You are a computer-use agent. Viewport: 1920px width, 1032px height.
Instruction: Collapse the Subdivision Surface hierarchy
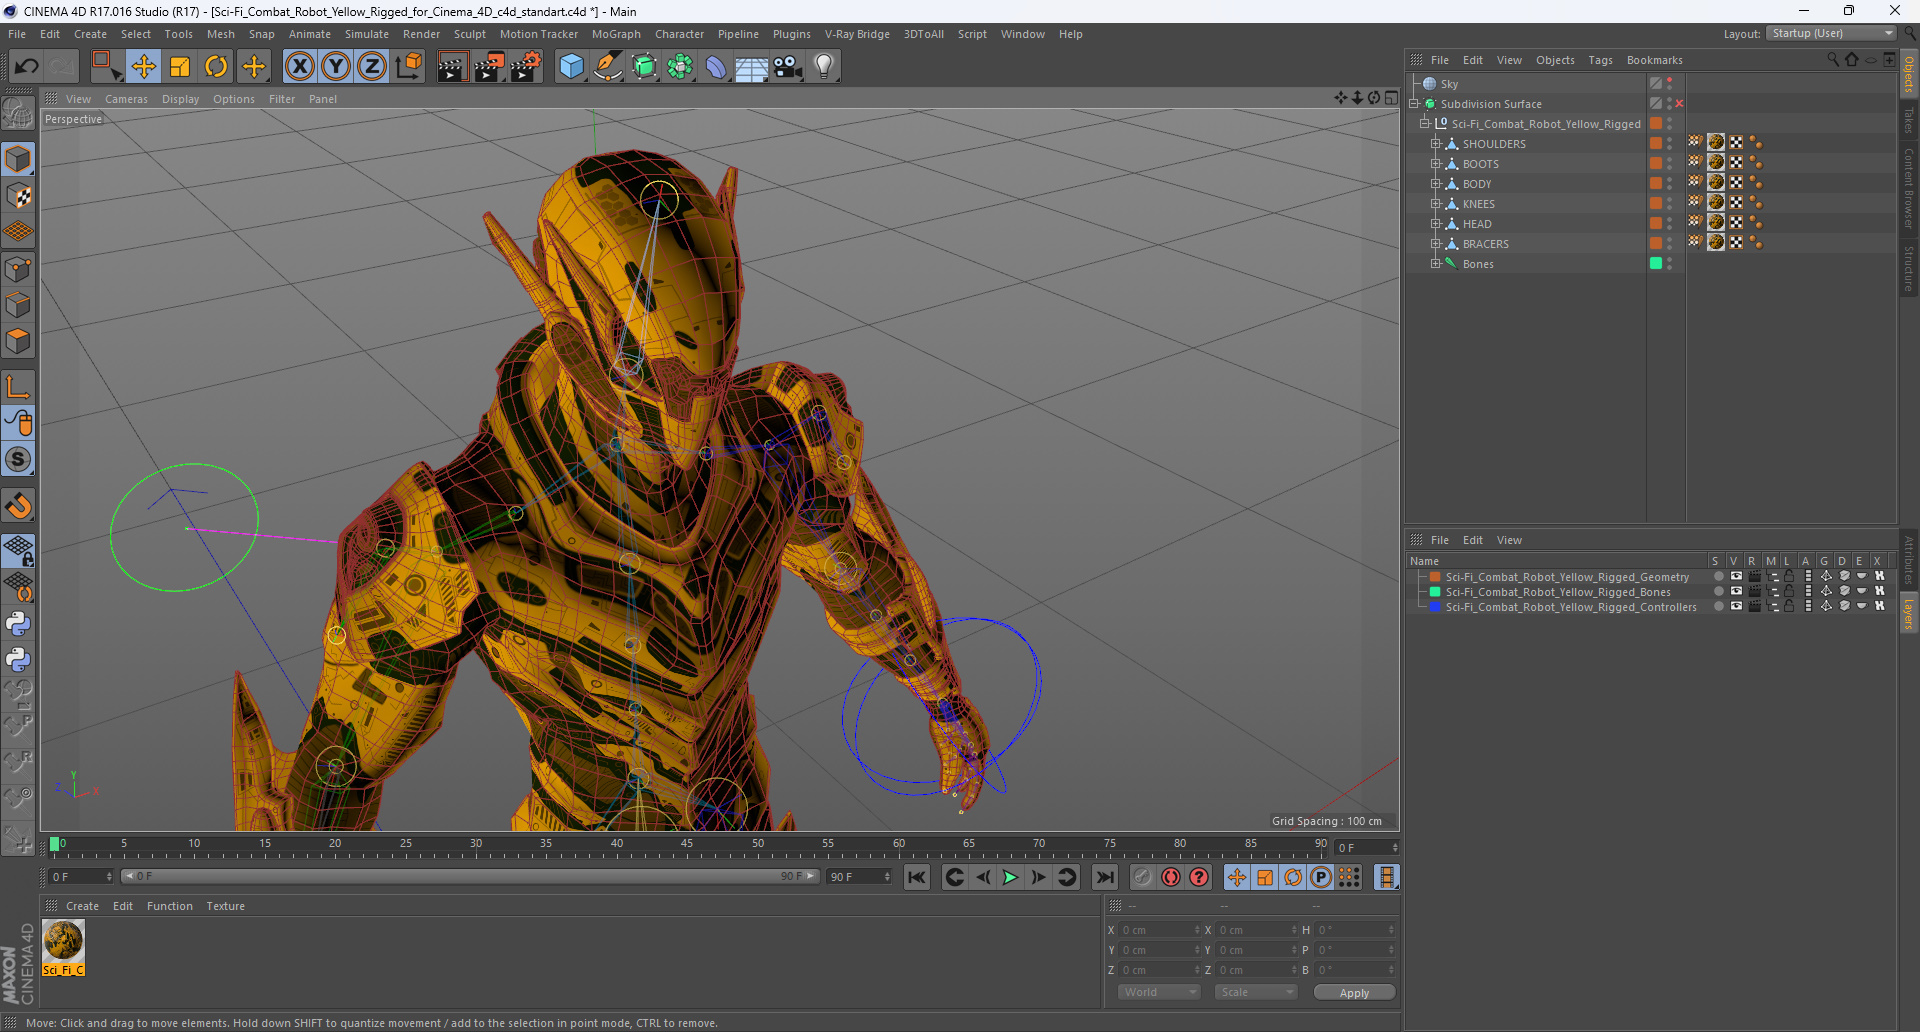point(1414,104)
